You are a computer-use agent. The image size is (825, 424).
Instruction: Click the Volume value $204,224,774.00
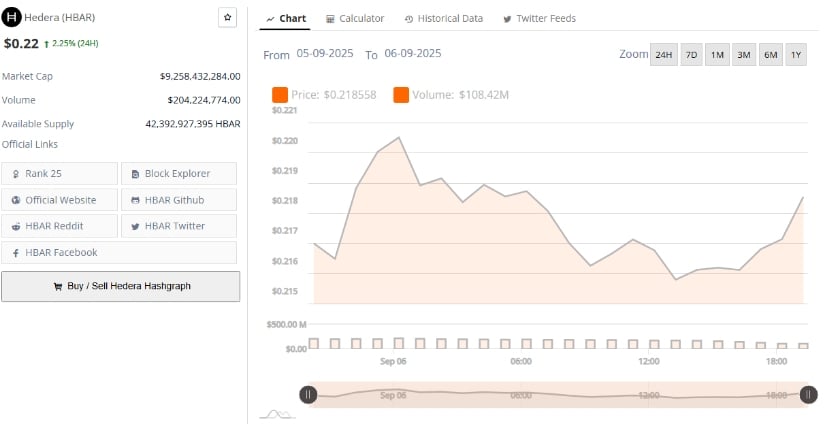[204, 100]
